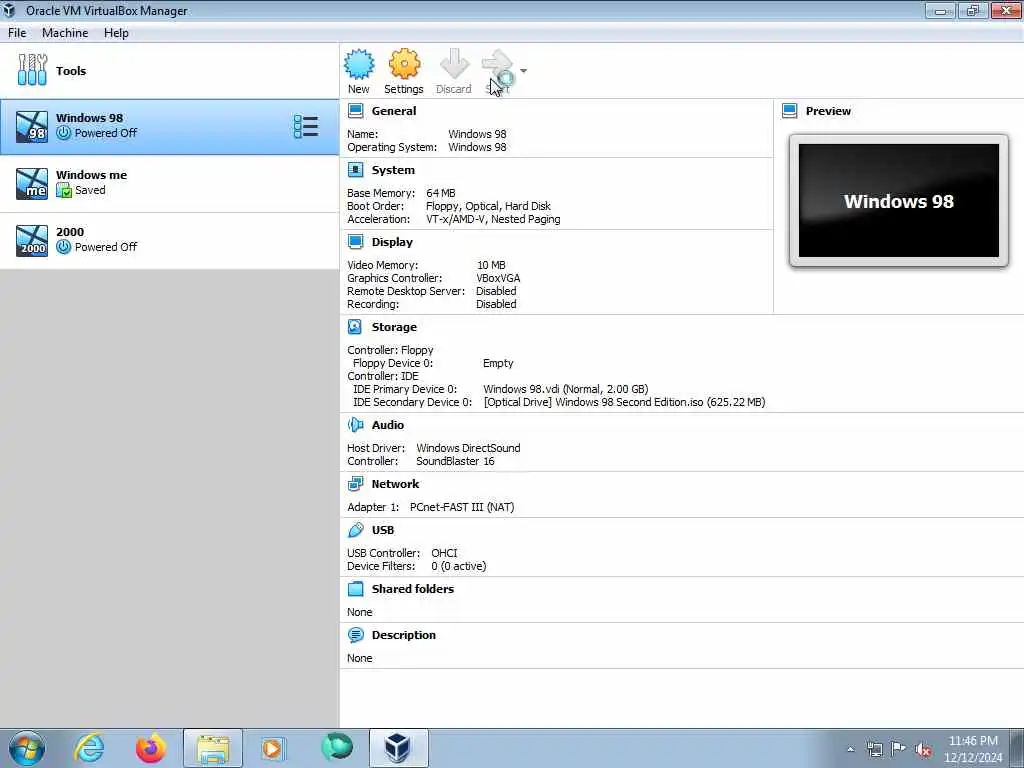Open the Start button dropdown arrow
The image size is (1024, 768).
pos(523,71)
